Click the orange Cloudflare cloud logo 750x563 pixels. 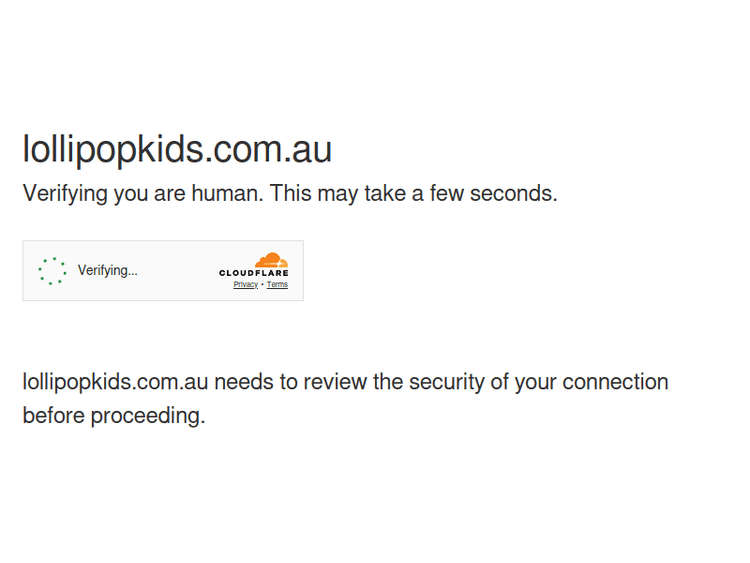point(271,261)
